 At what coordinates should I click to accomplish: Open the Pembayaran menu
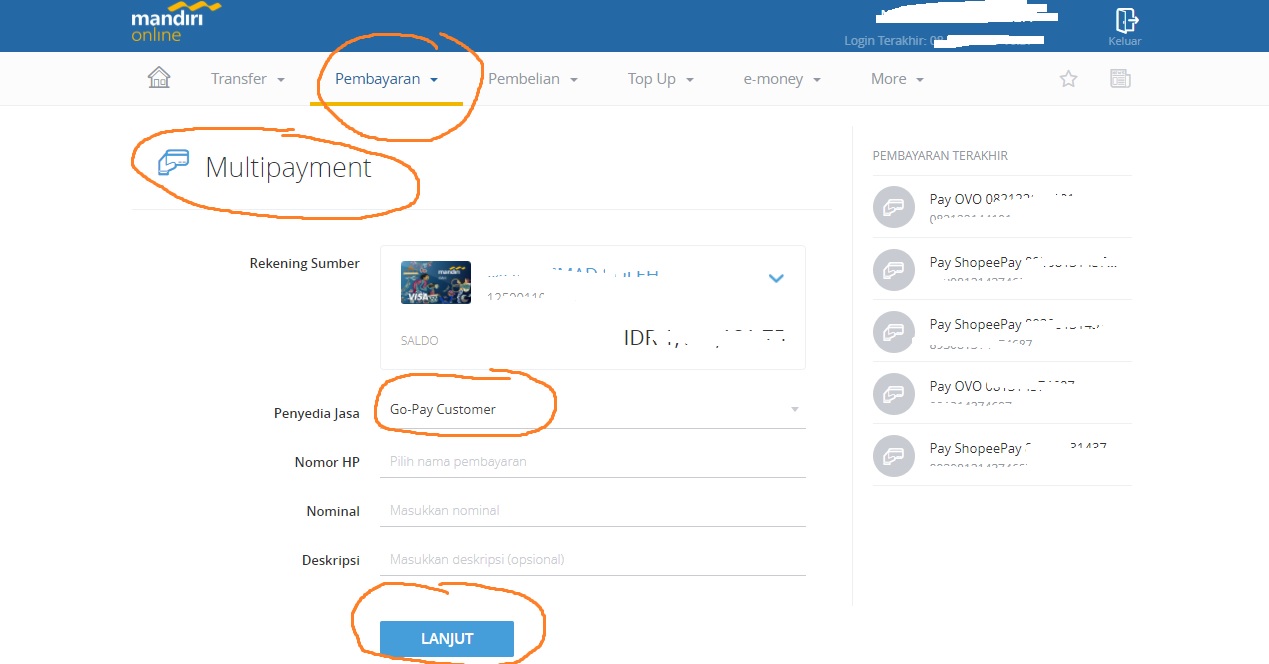click(386, 79)
